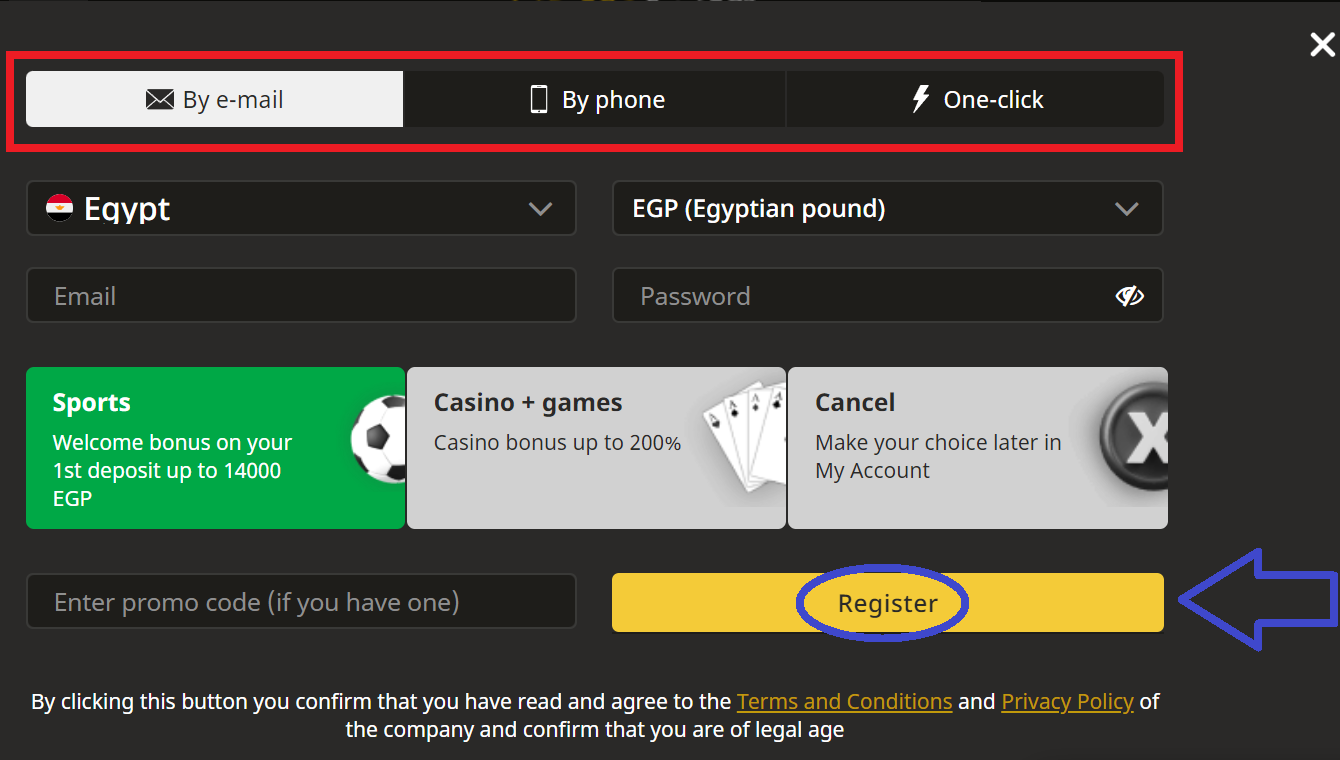
Task: Click the phone icon on By phone tab
Action: 540,98
